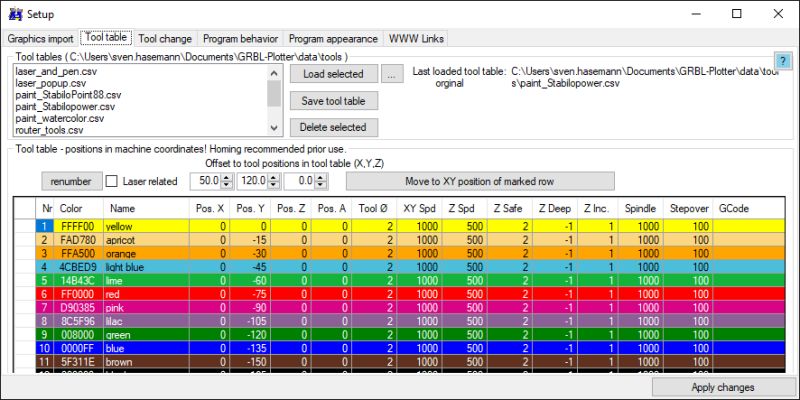Click the X offset input field showing 50.0
This screenshot has height=400, width=800.
206,181
